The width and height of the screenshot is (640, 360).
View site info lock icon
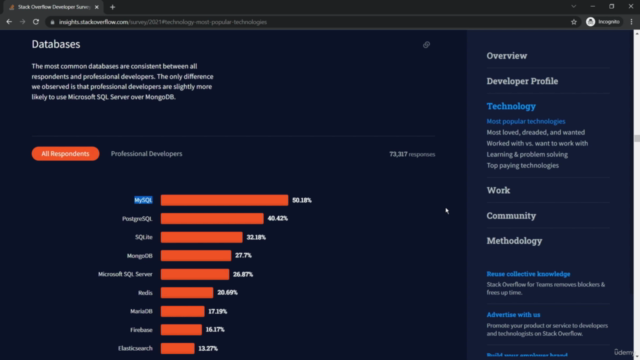(52, 22)
